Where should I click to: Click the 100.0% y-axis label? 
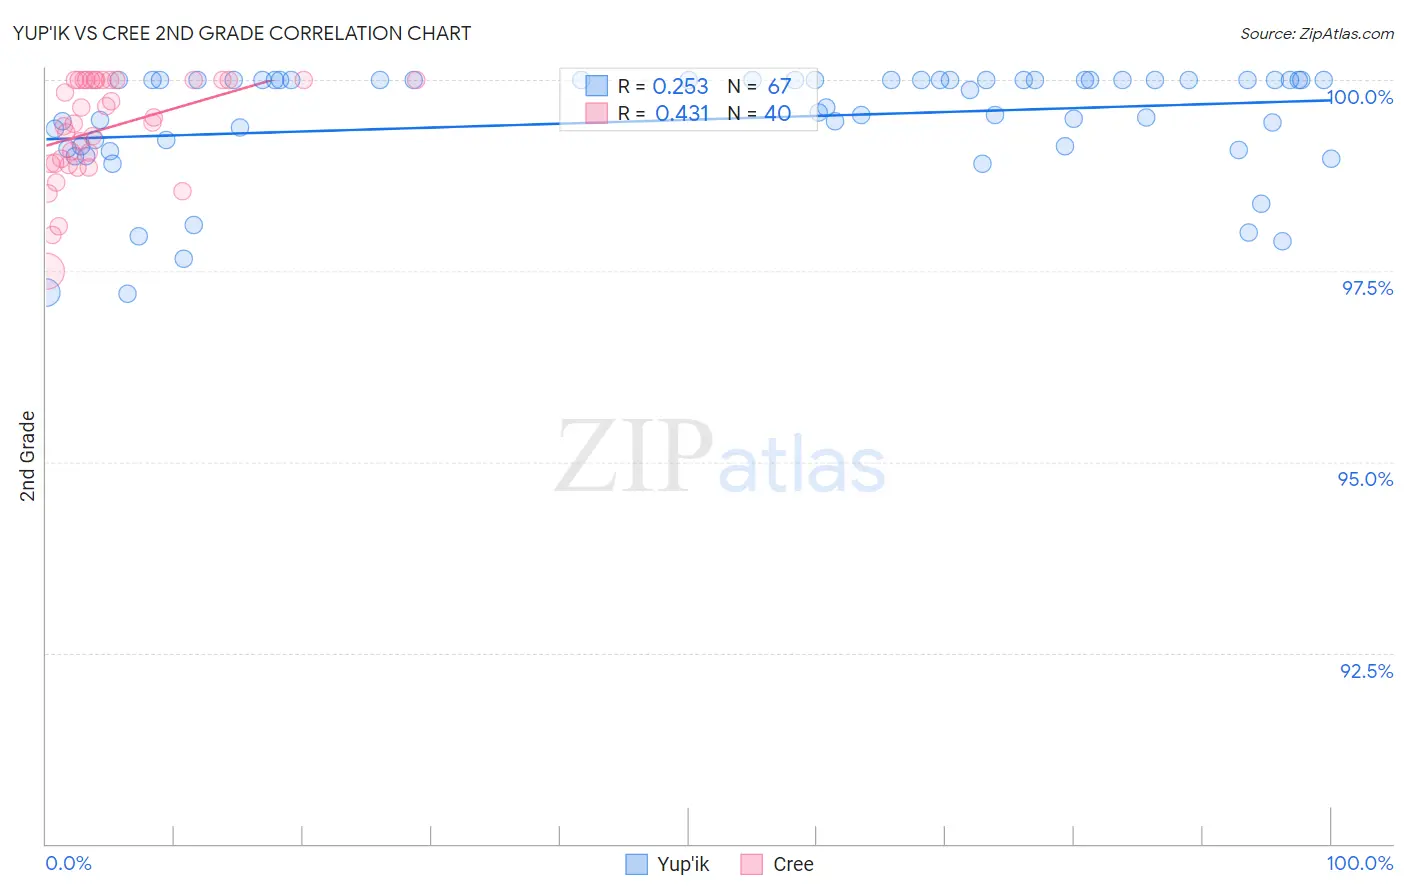[1360, 98]
